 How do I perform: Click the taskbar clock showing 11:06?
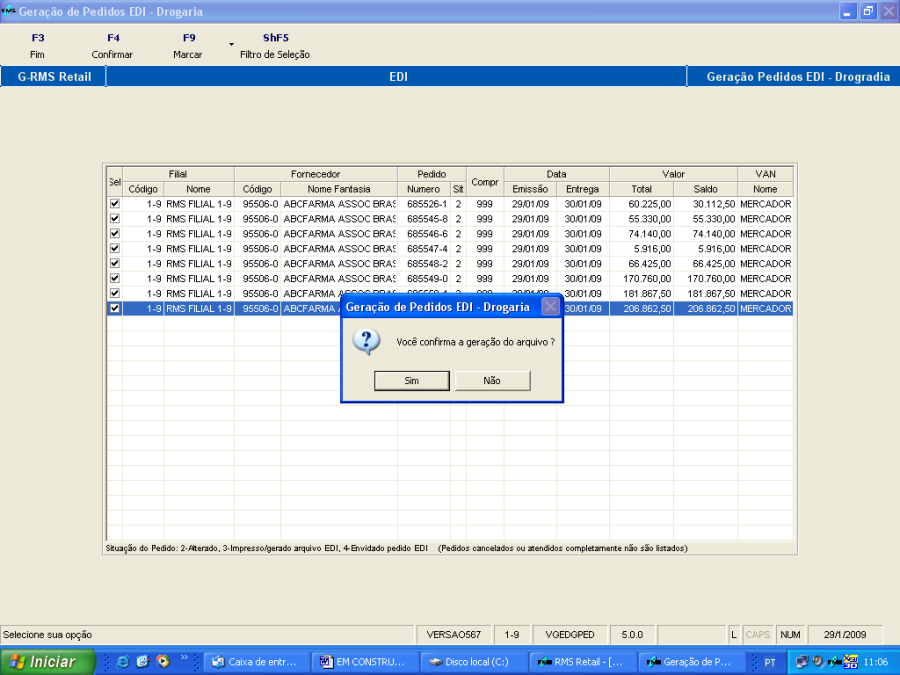click(875, 662)
